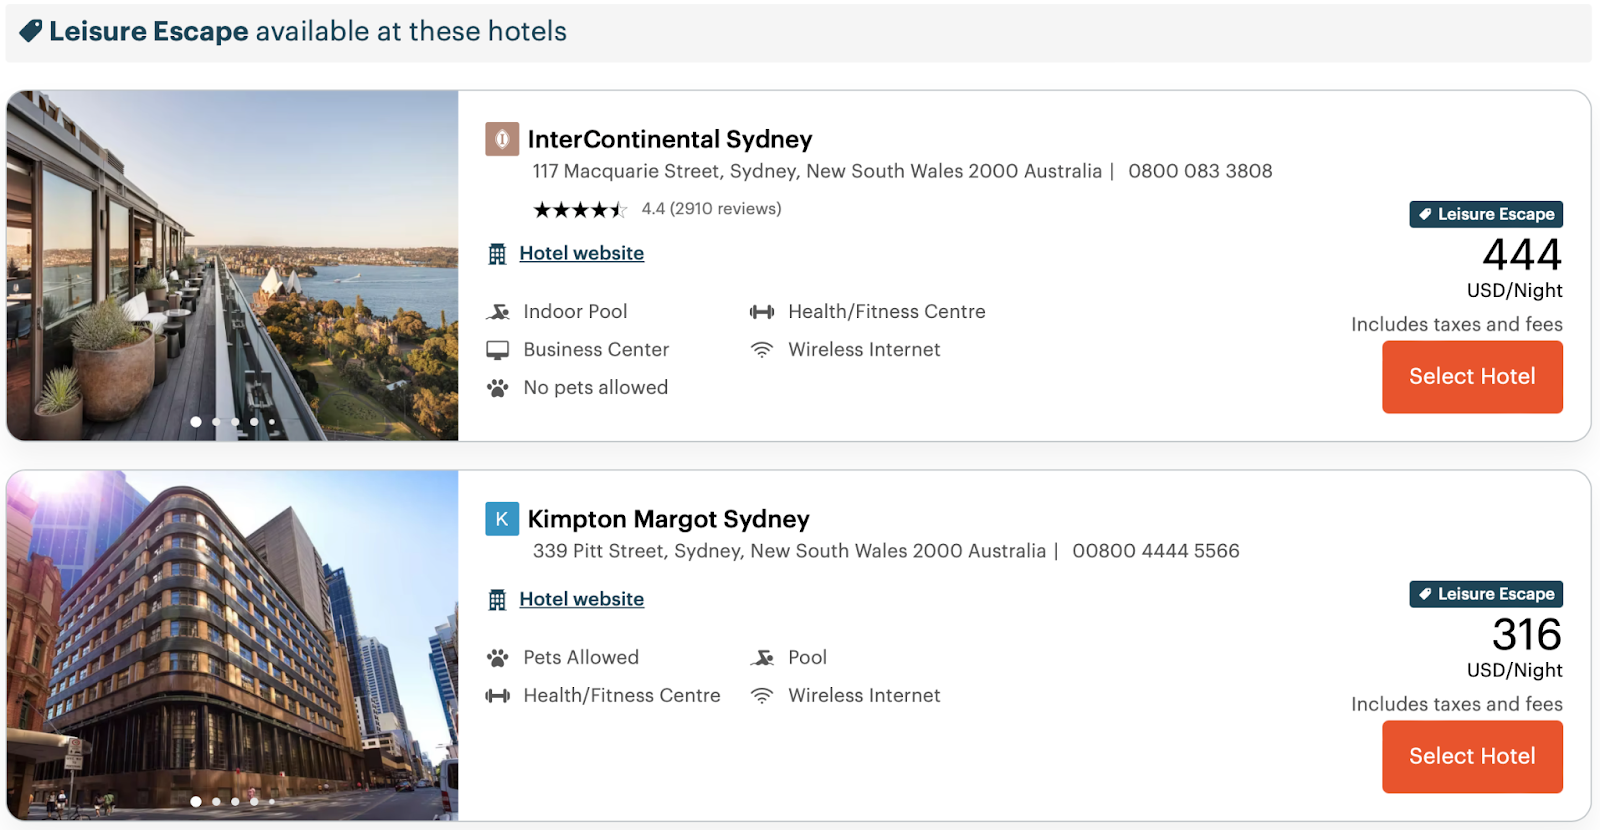Click the Kimpton Margot building photo
Screen dimensions: 1600x830
pos(232,646)
